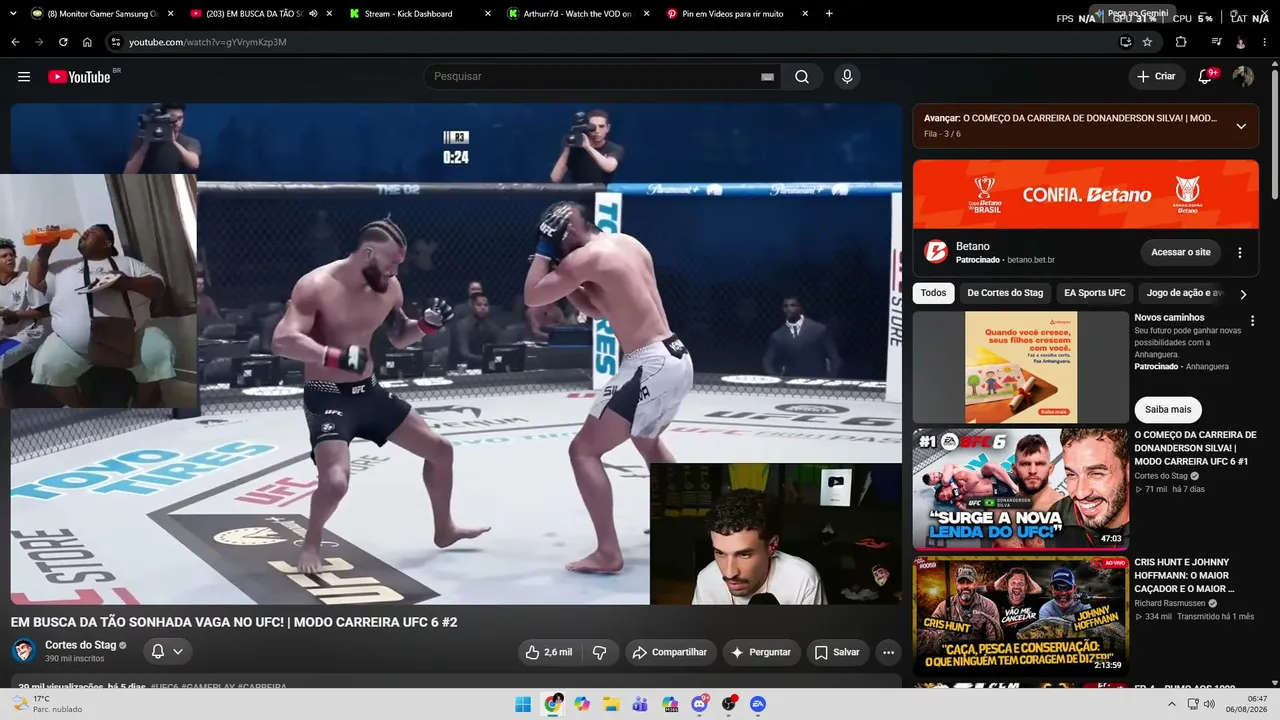Bookmark this page with star icon
The height and width of the screenshot is (720, 1280).
click(1147, 42)
